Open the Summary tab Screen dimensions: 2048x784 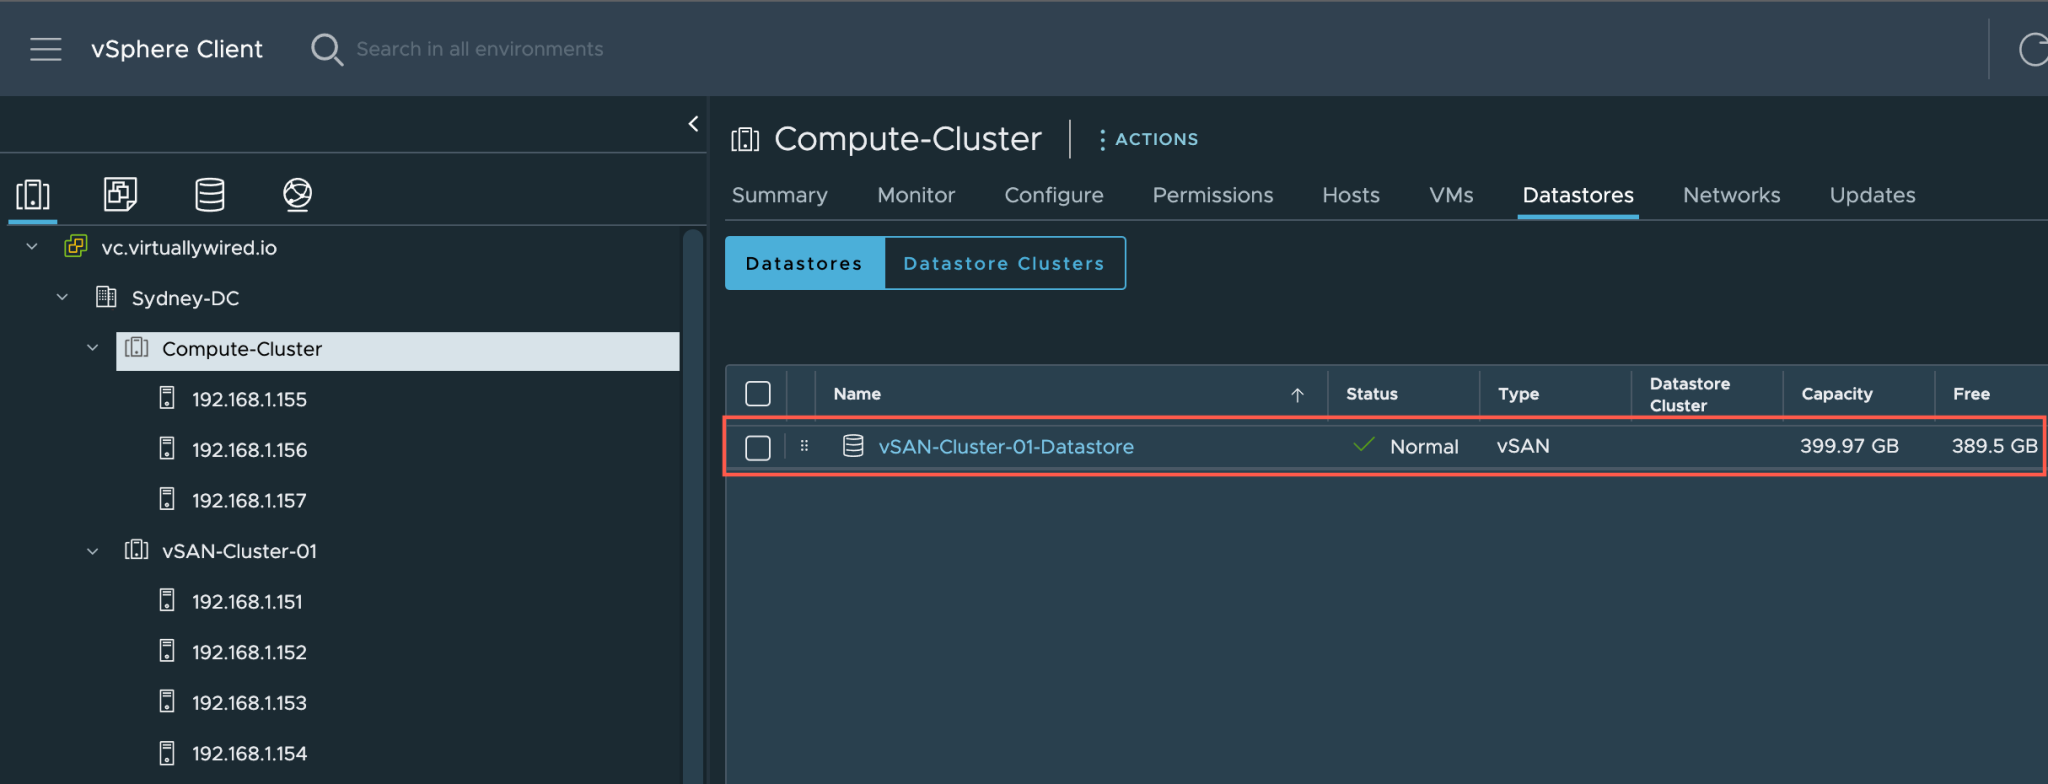(x=780, y=195)
